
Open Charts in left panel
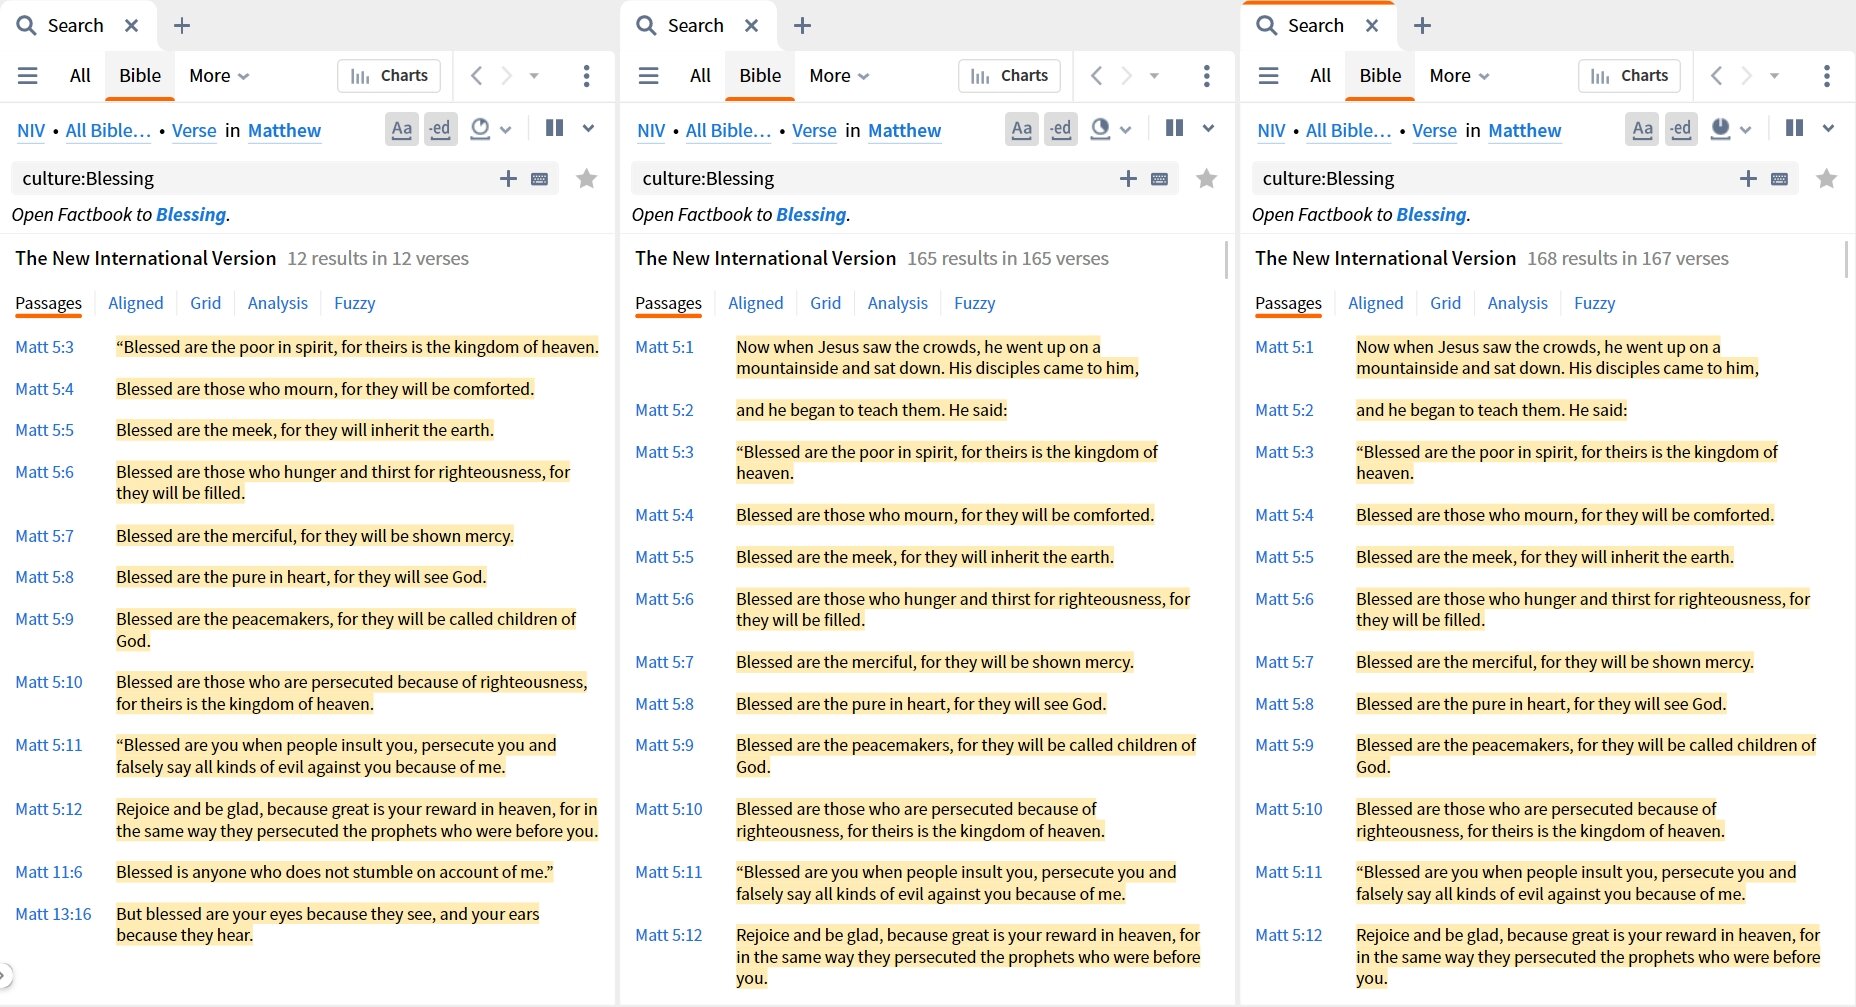(389, 76)
